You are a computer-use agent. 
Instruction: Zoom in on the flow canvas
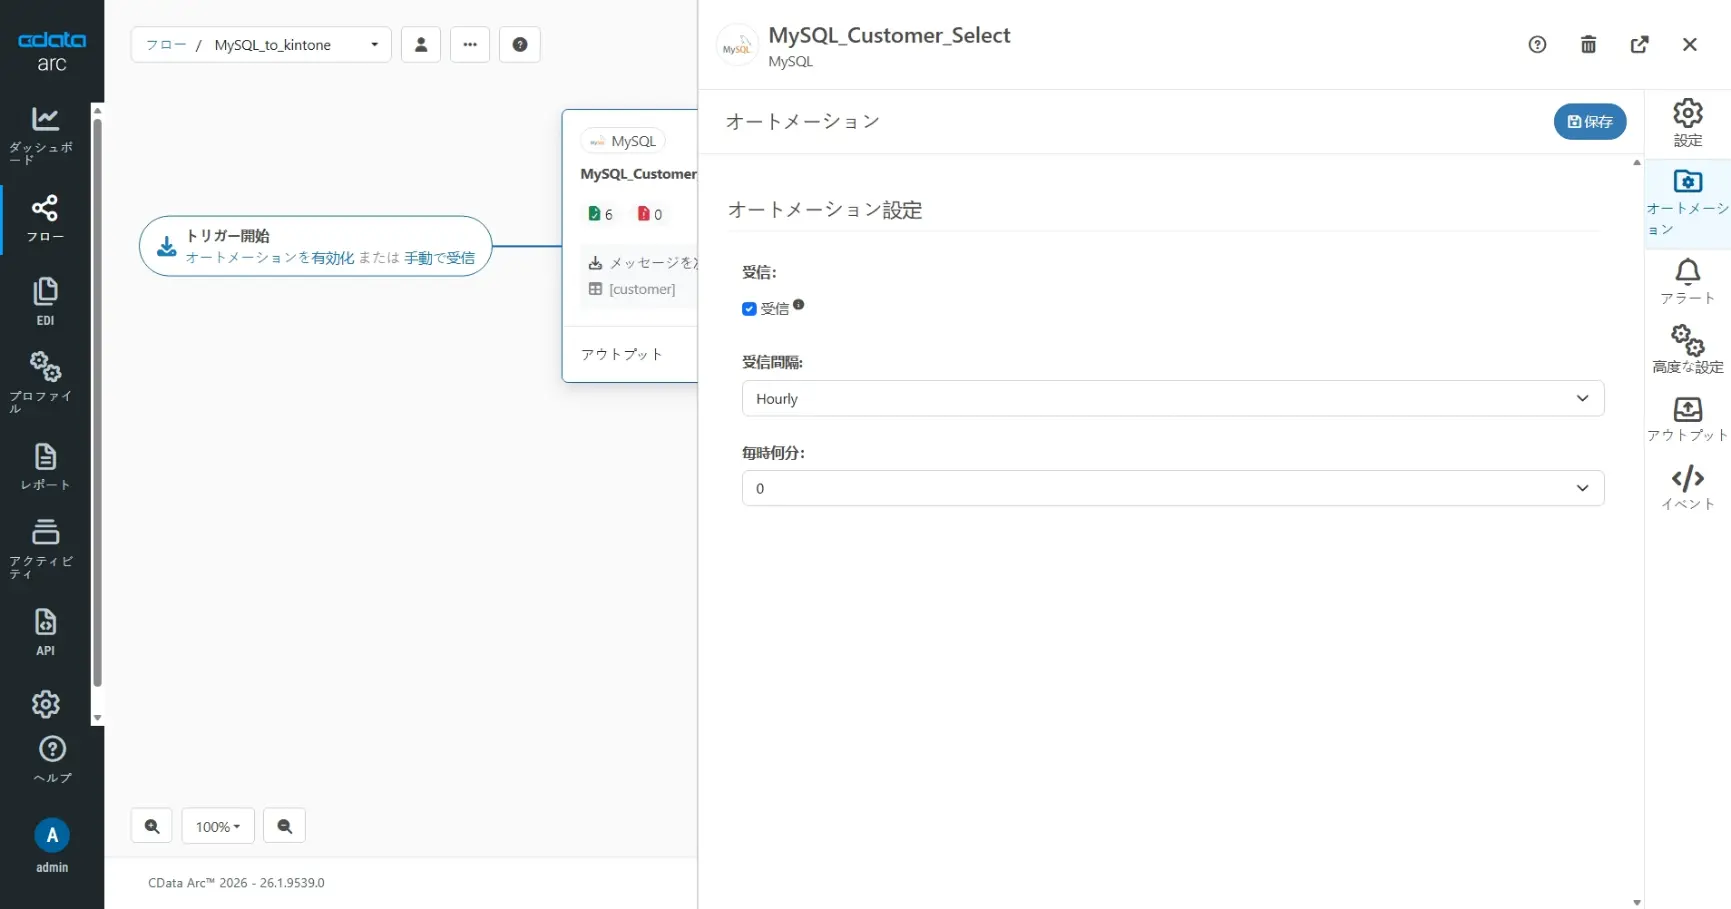[x=152, y=826]
